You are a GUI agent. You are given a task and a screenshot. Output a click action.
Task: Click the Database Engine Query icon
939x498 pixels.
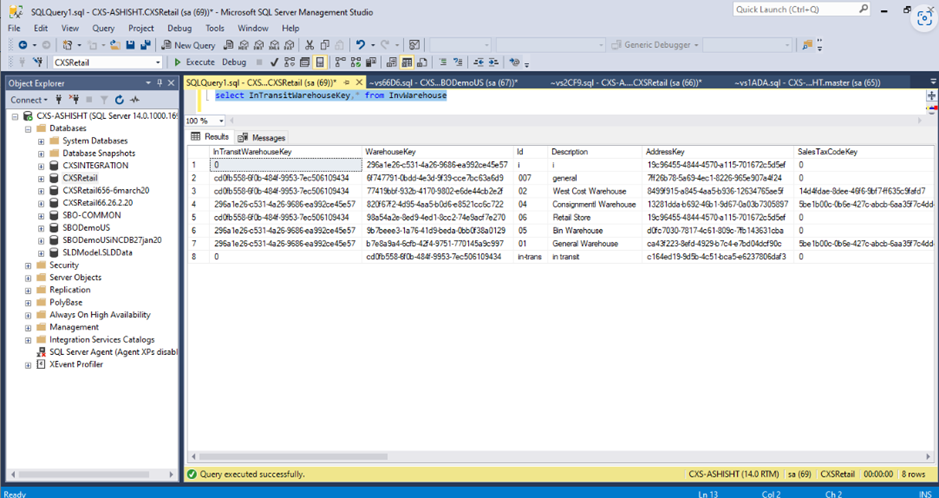tap(228, 45)
